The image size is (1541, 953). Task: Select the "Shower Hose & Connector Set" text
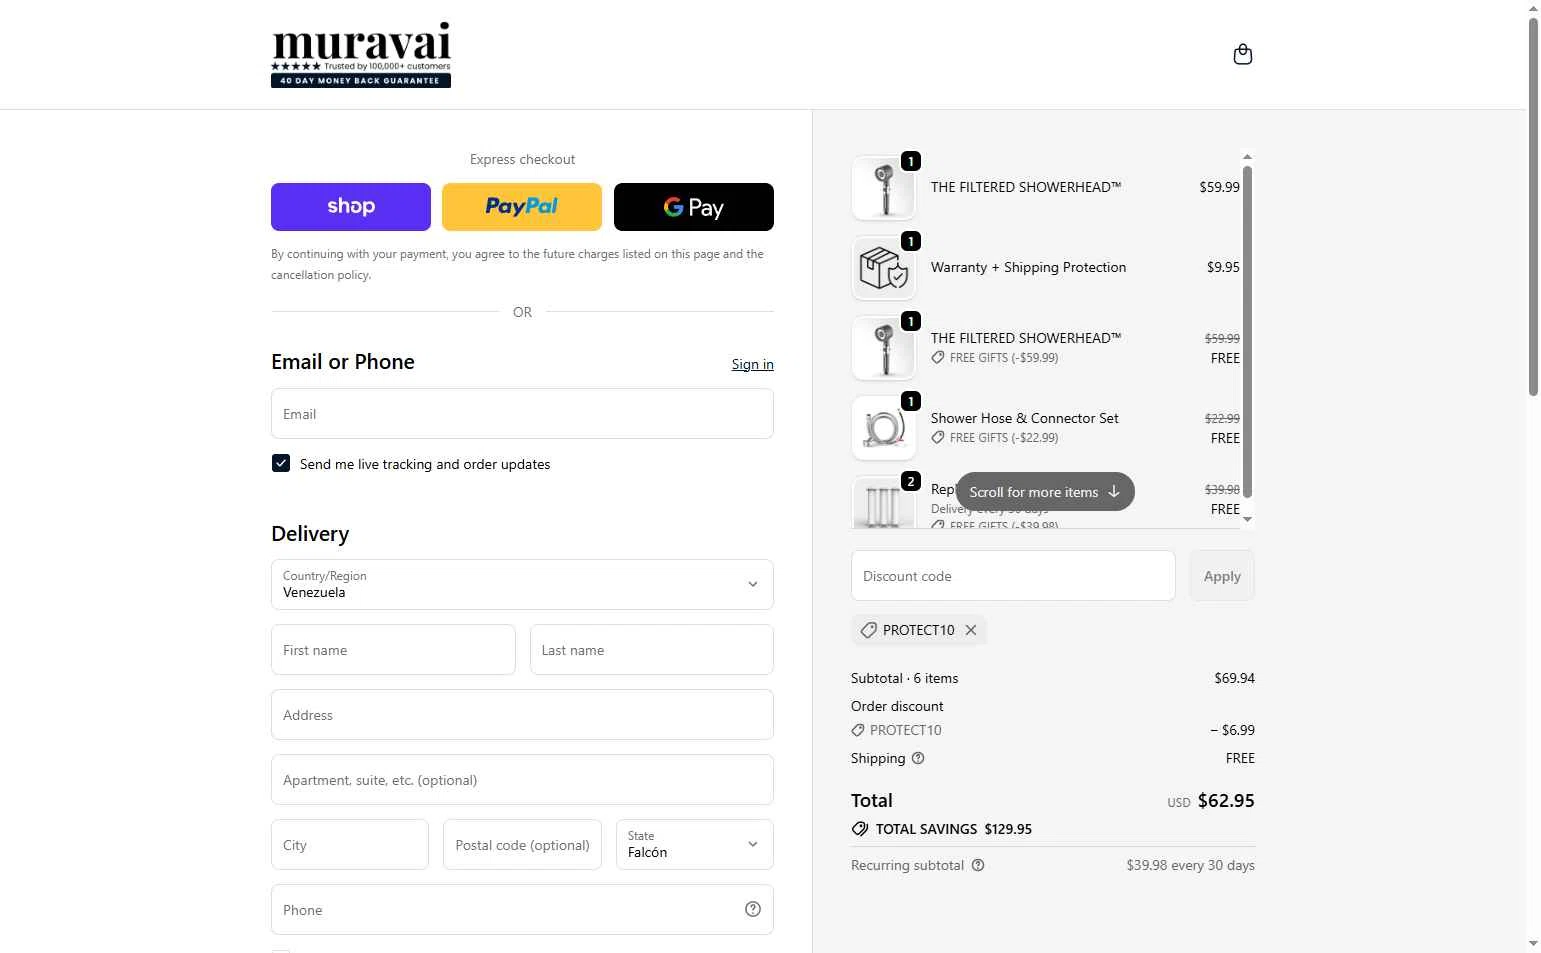click(1024, 418)
